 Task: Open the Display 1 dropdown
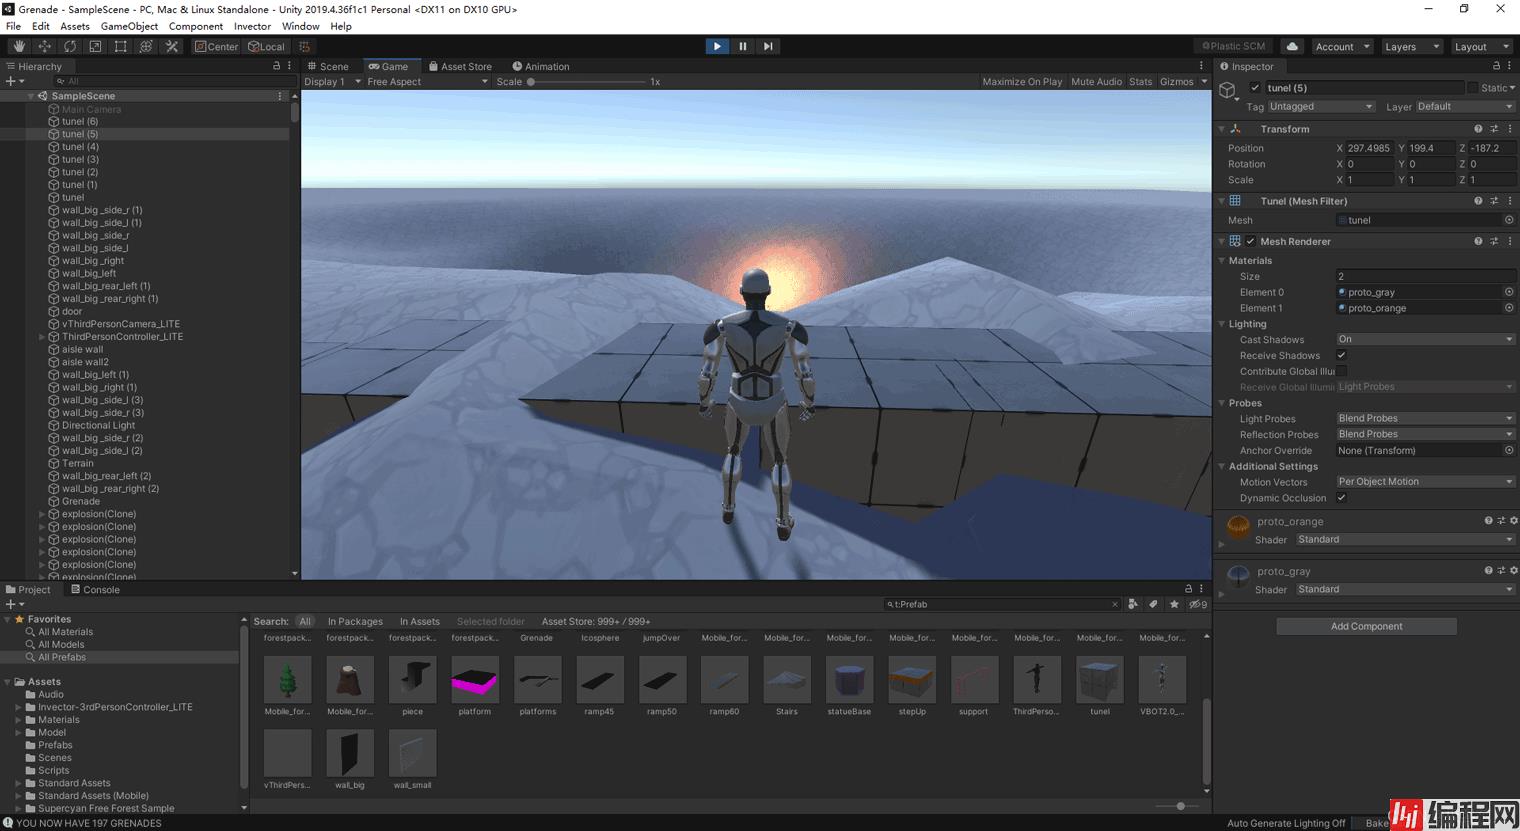[x=332, y=82]
